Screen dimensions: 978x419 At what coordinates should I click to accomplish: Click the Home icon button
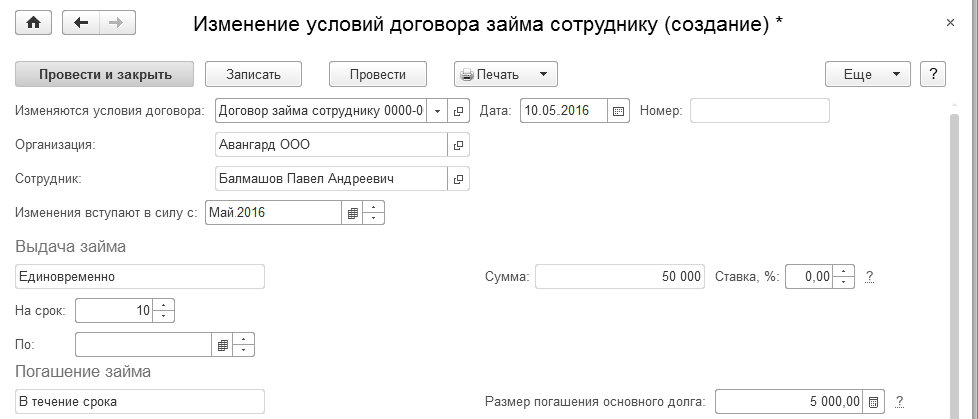33,23
